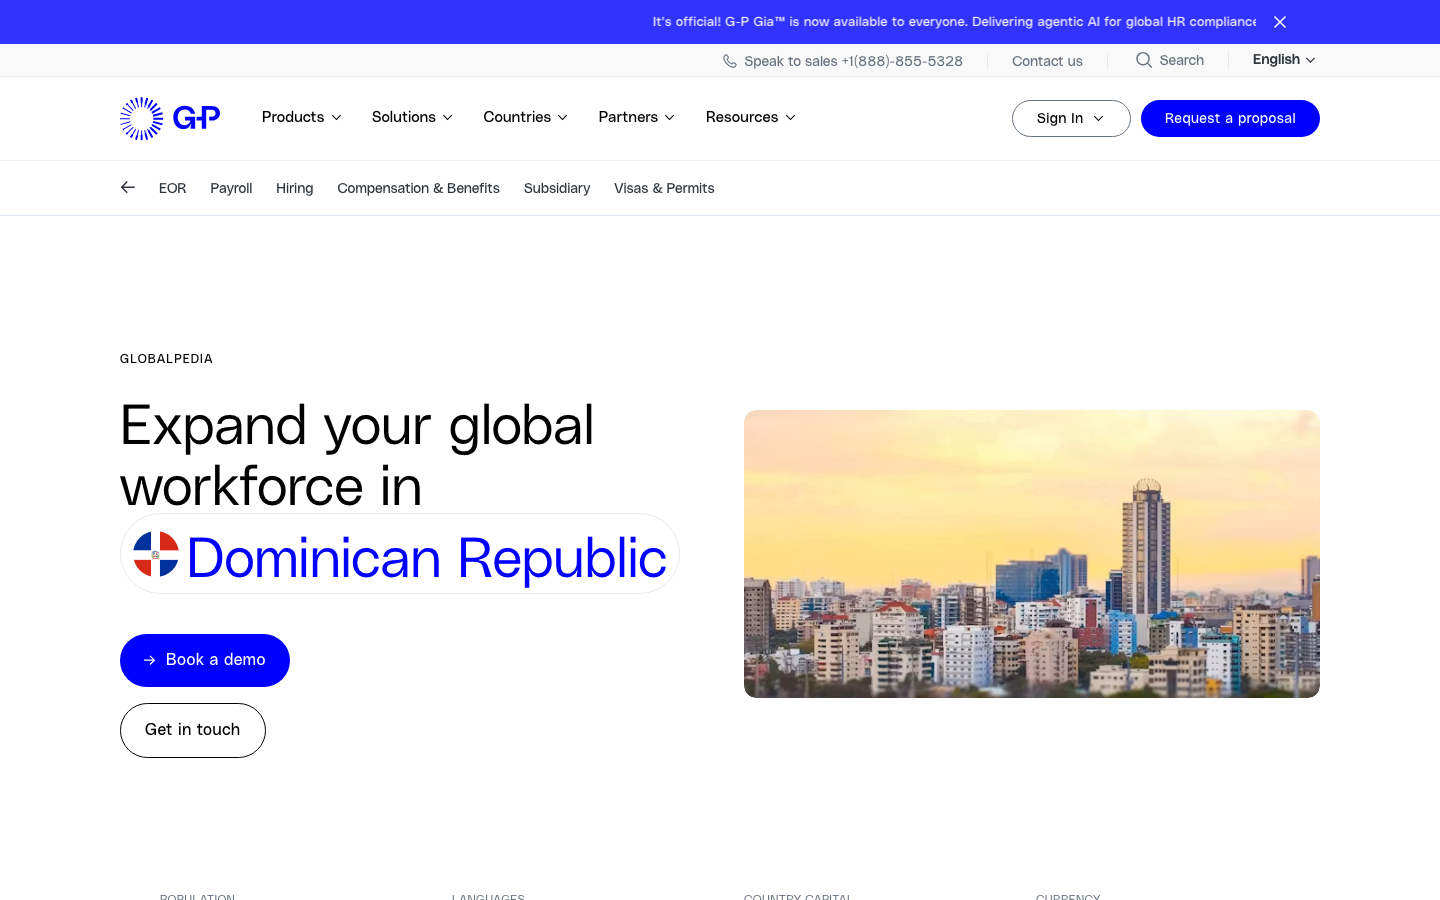Click the GLOBALPEDIA label
Image resolution: width=1440 pixels, height=900 pixels.
166,359
